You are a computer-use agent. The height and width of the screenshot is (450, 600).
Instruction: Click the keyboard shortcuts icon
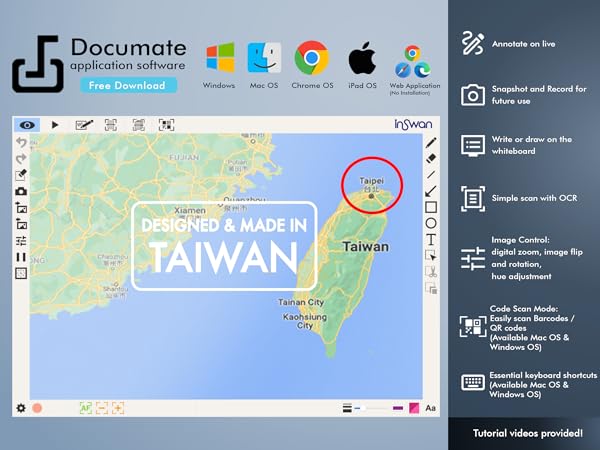(473, 382)
